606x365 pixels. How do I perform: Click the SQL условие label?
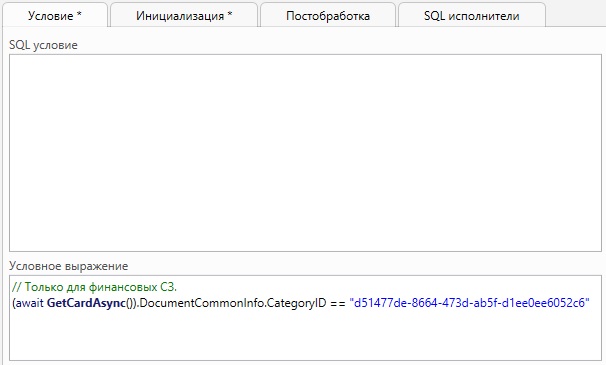pos(43,45)
